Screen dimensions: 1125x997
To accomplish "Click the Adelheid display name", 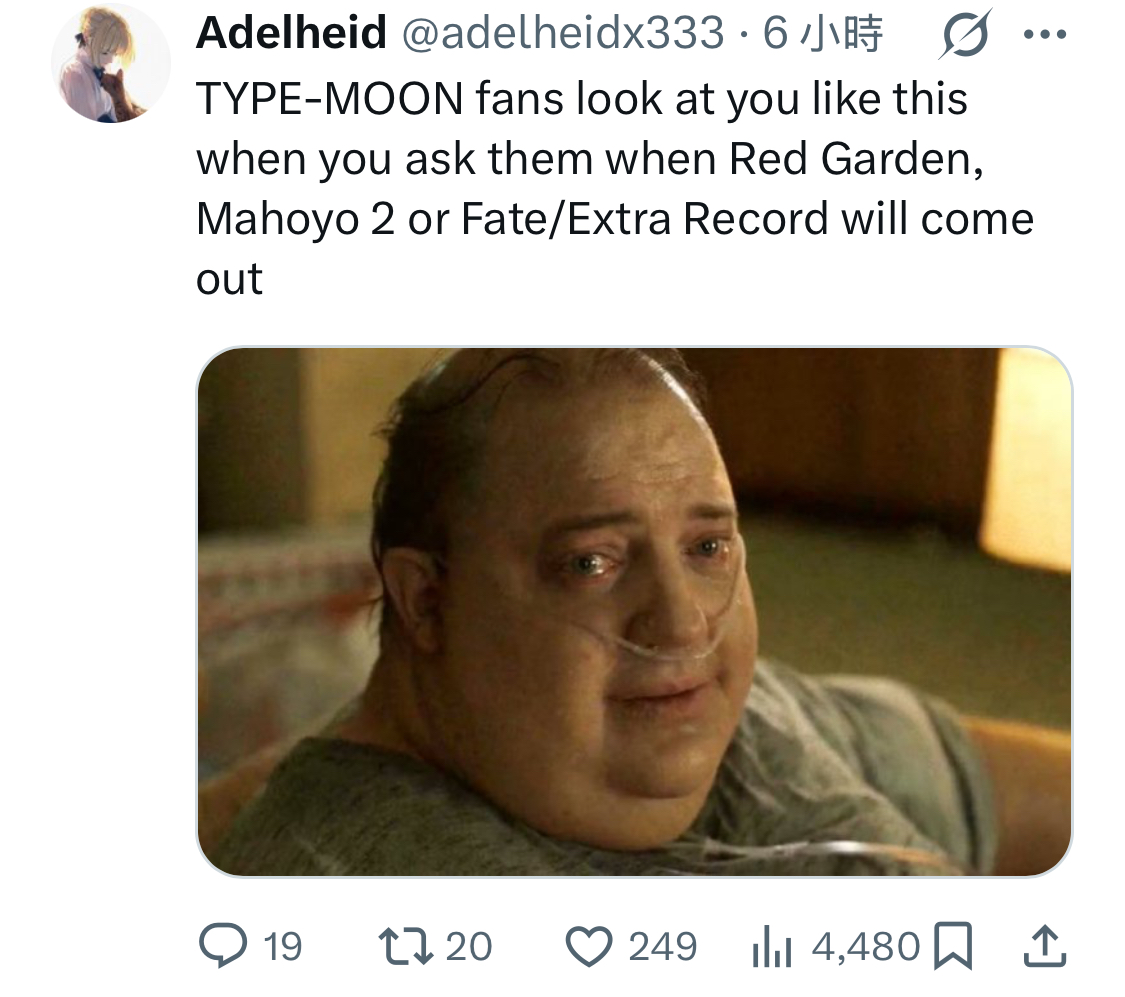I will 291,33.
